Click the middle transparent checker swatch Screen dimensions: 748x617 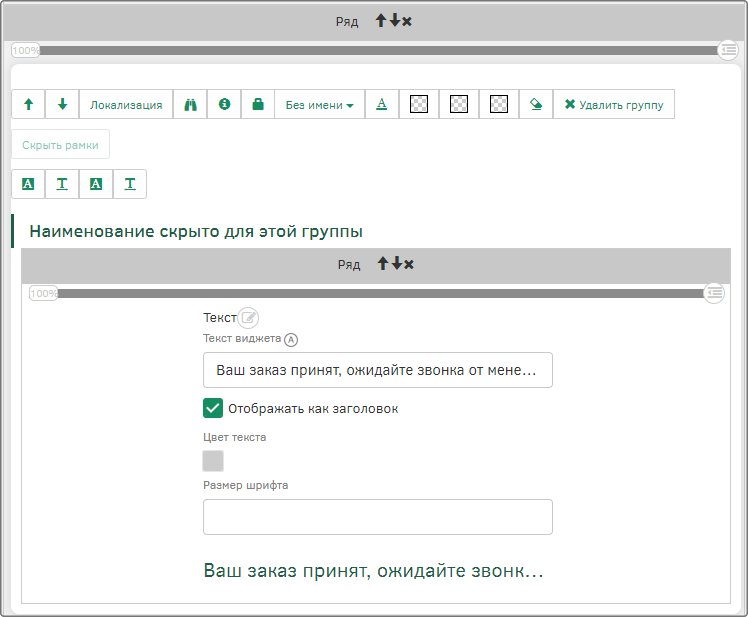459,104
